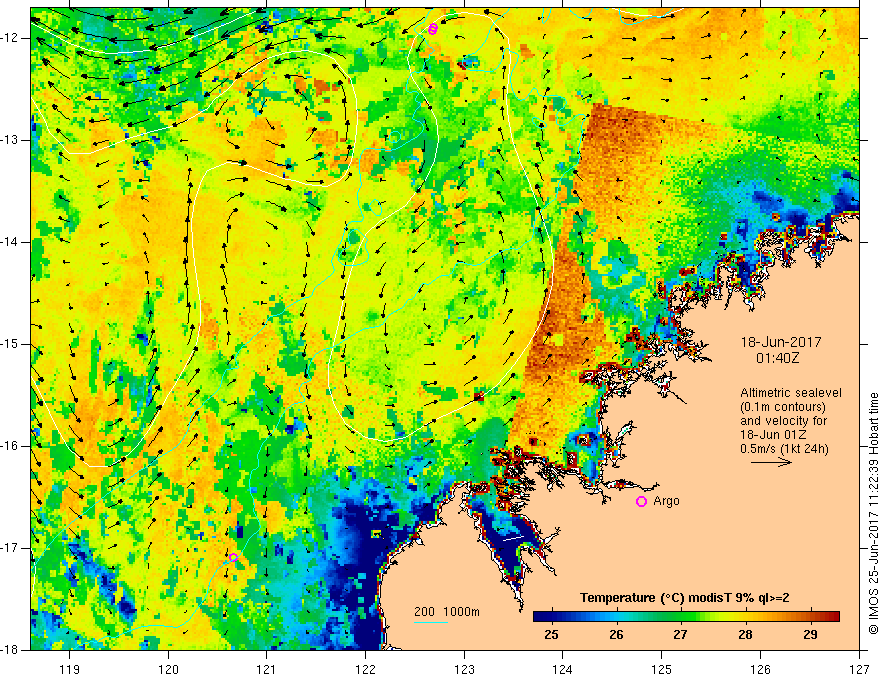Click the 126 longitude axis label
Viewport: 880px width, 680px height.
(x=760, y=669)
